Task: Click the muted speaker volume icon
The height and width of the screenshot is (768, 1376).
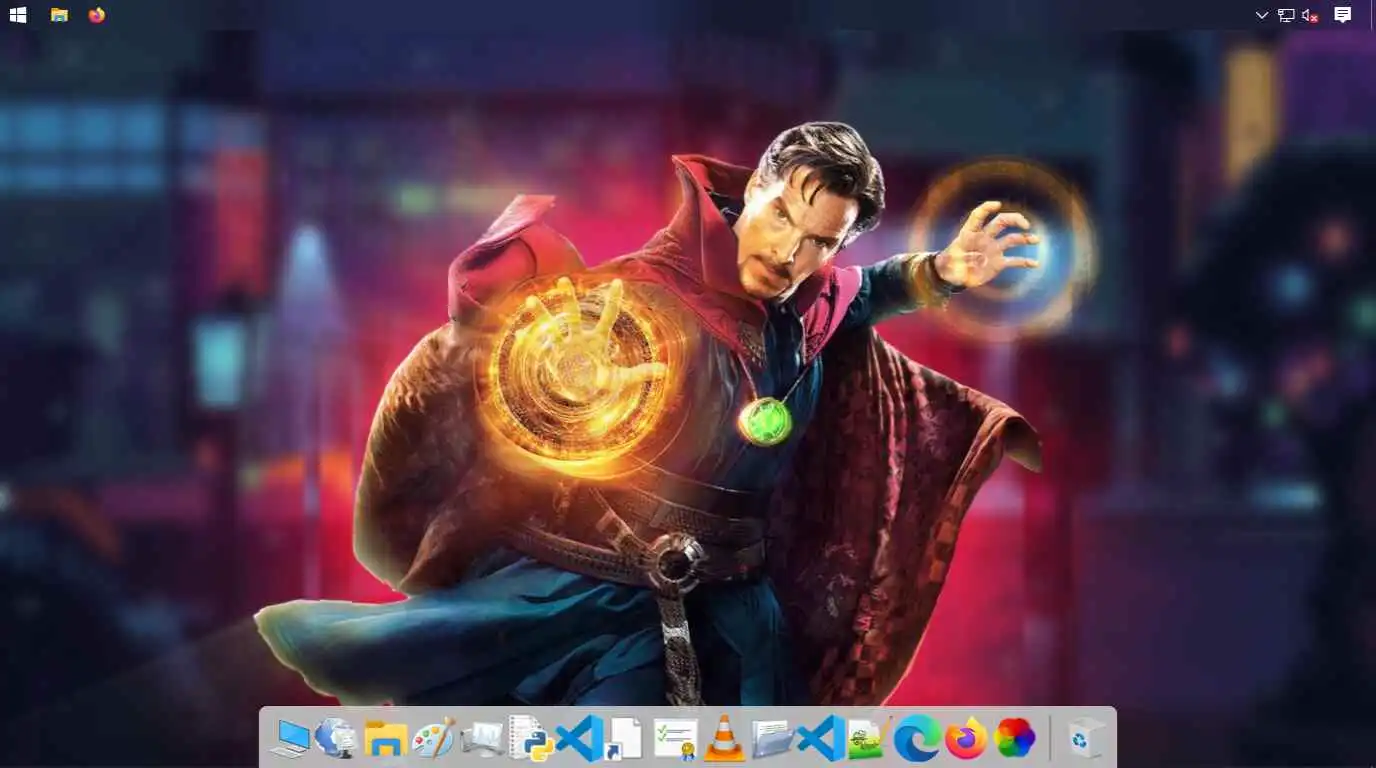Action: (1310, 15)
